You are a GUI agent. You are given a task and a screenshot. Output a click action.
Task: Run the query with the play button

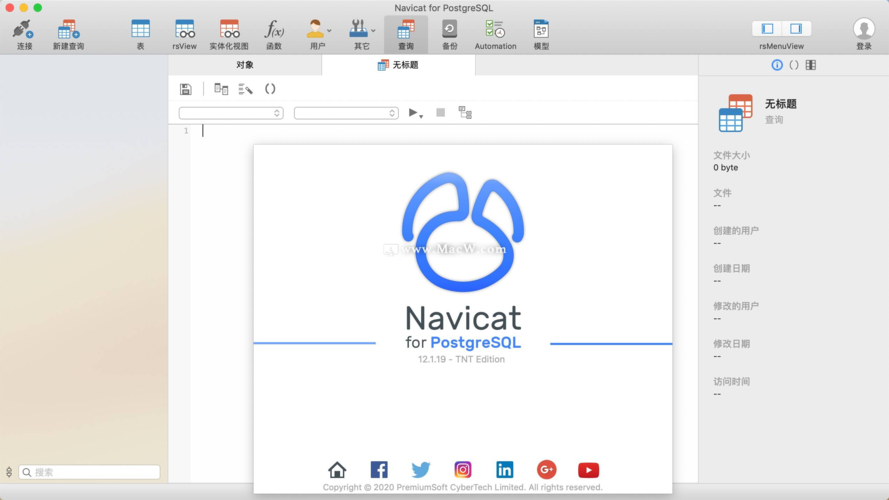click(413, 113)
